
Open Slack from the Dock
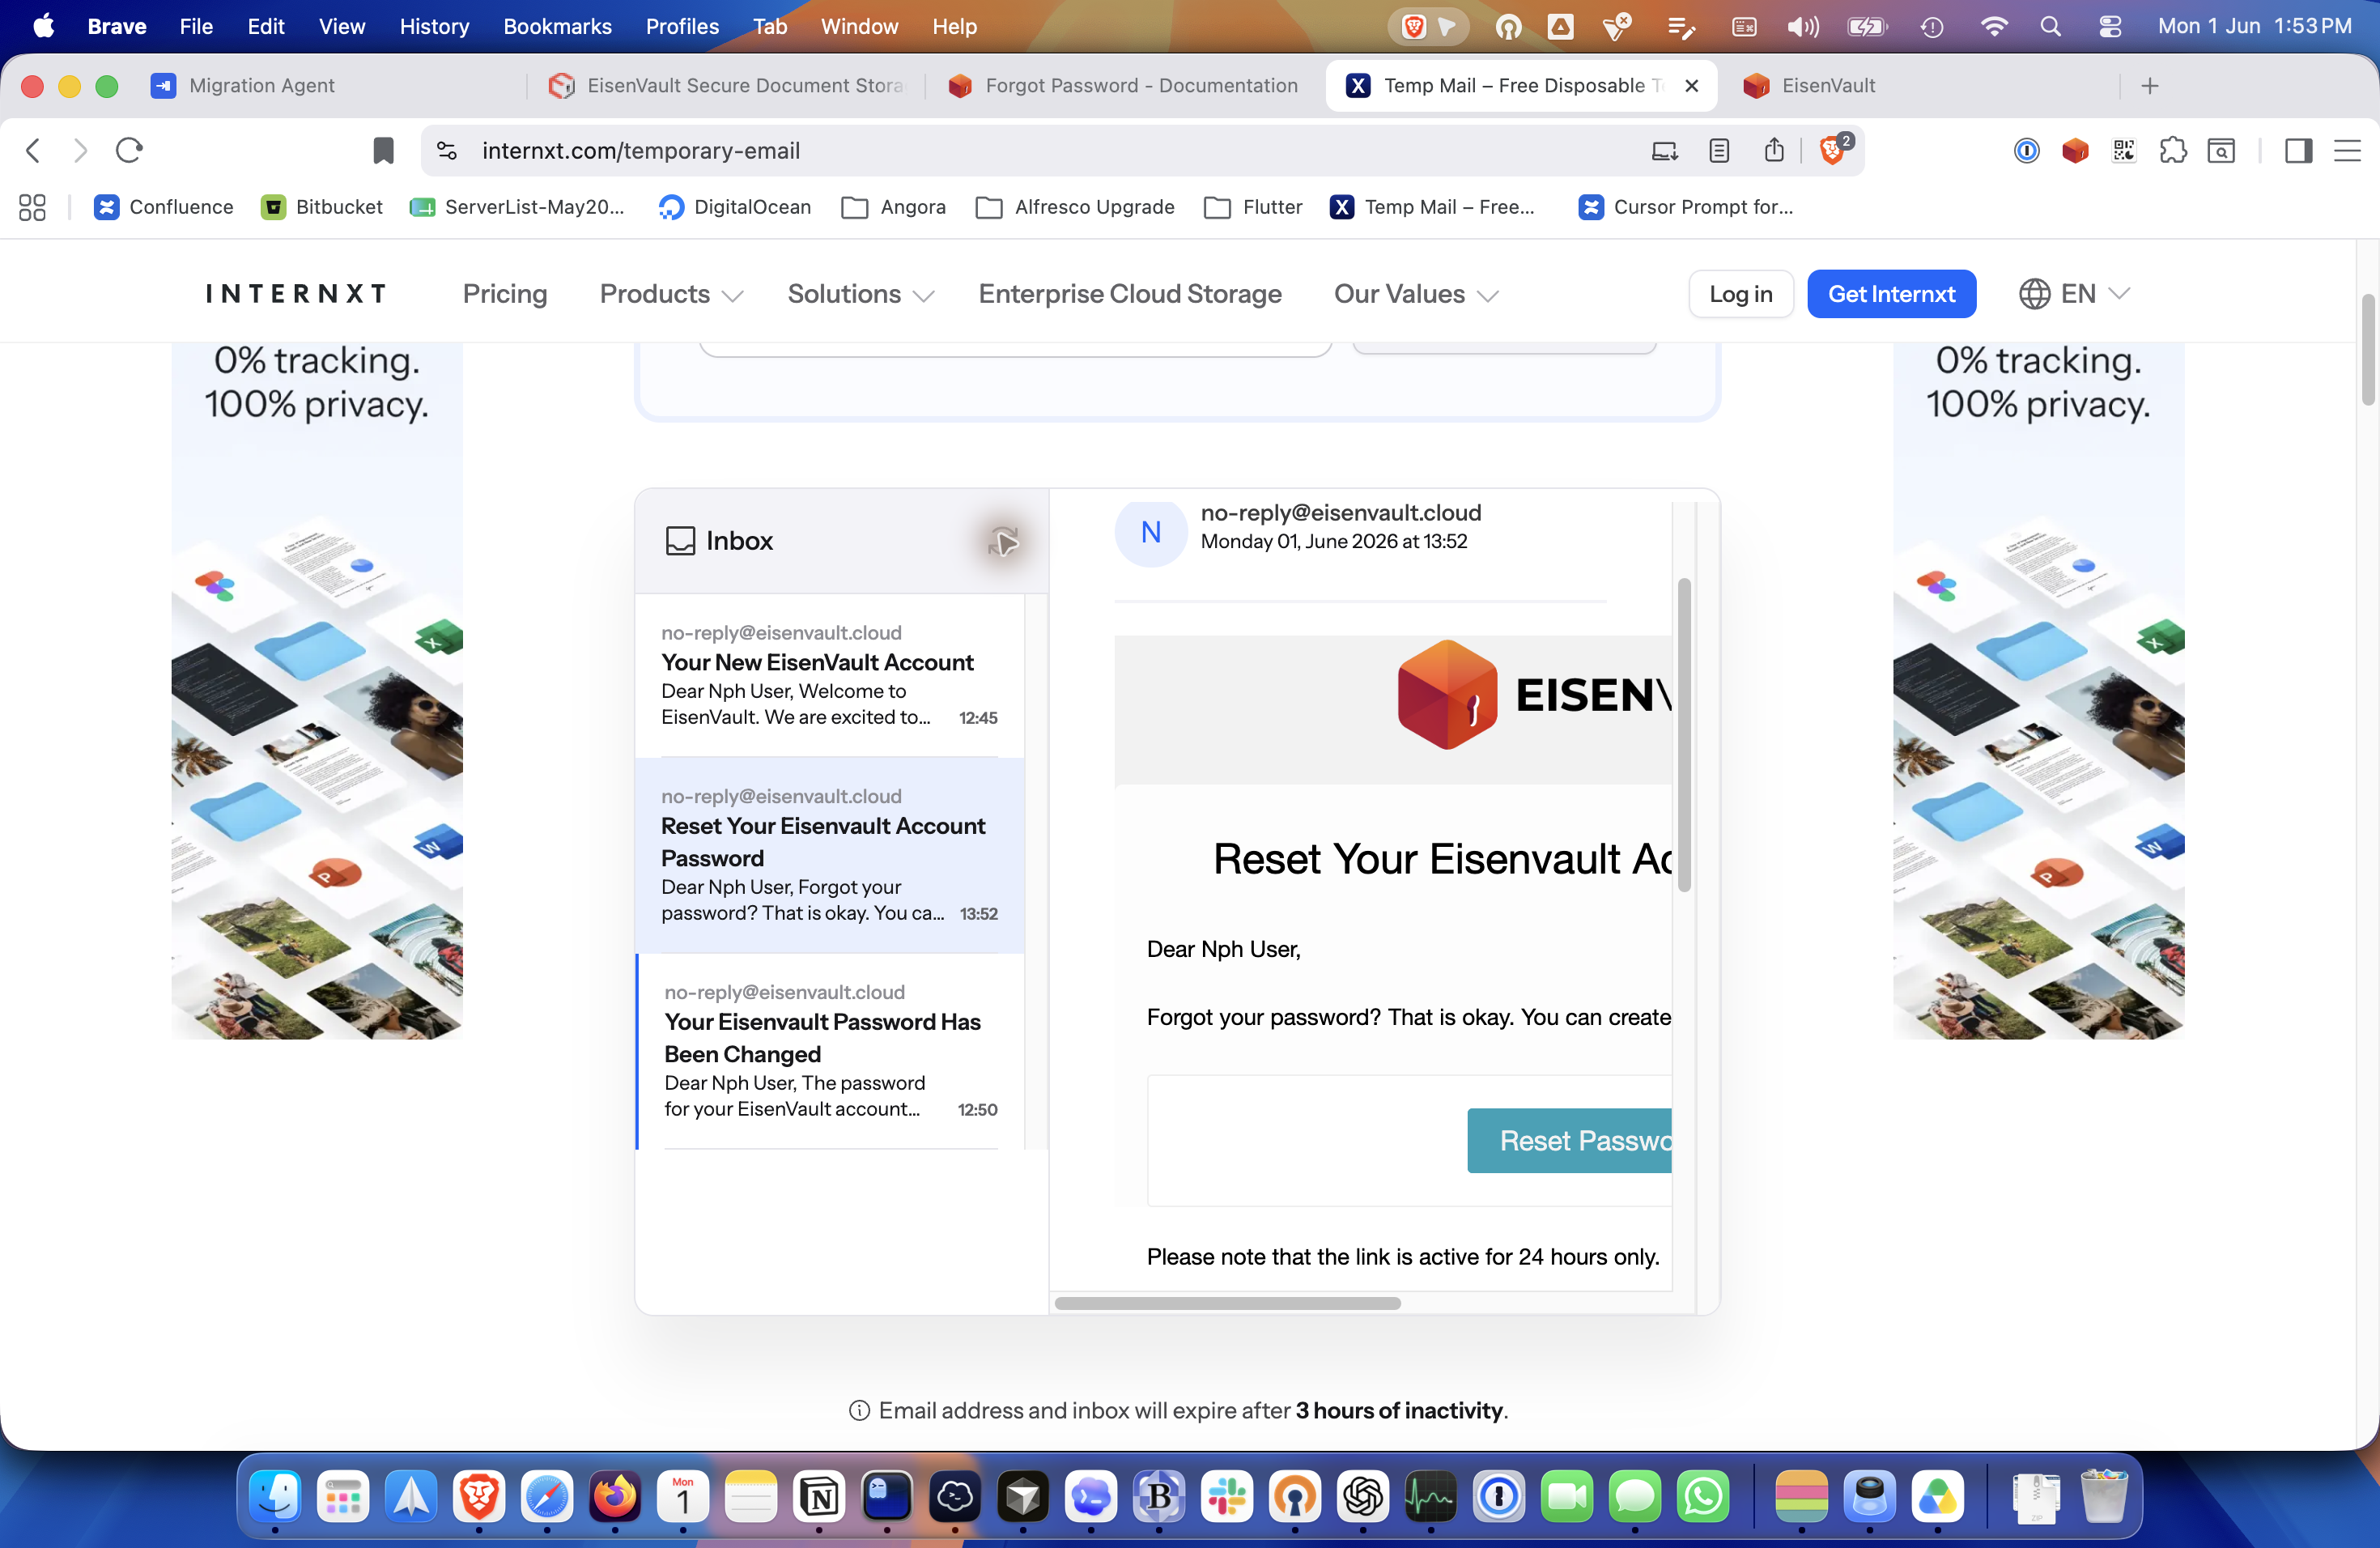[1227, 1496]
